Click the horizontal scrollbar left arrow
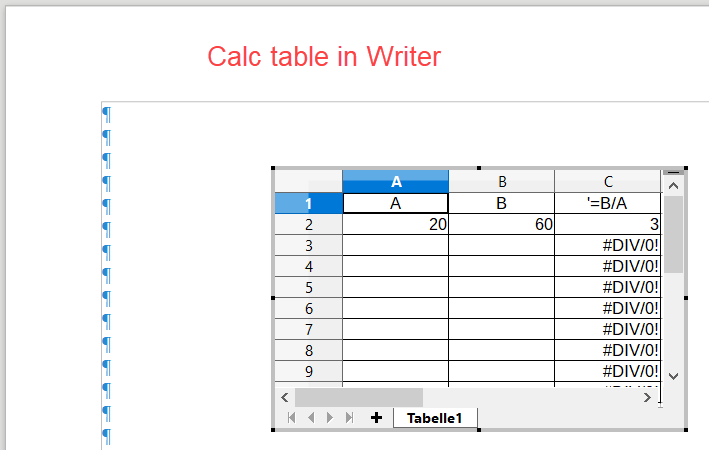 (x=285, y=398)
